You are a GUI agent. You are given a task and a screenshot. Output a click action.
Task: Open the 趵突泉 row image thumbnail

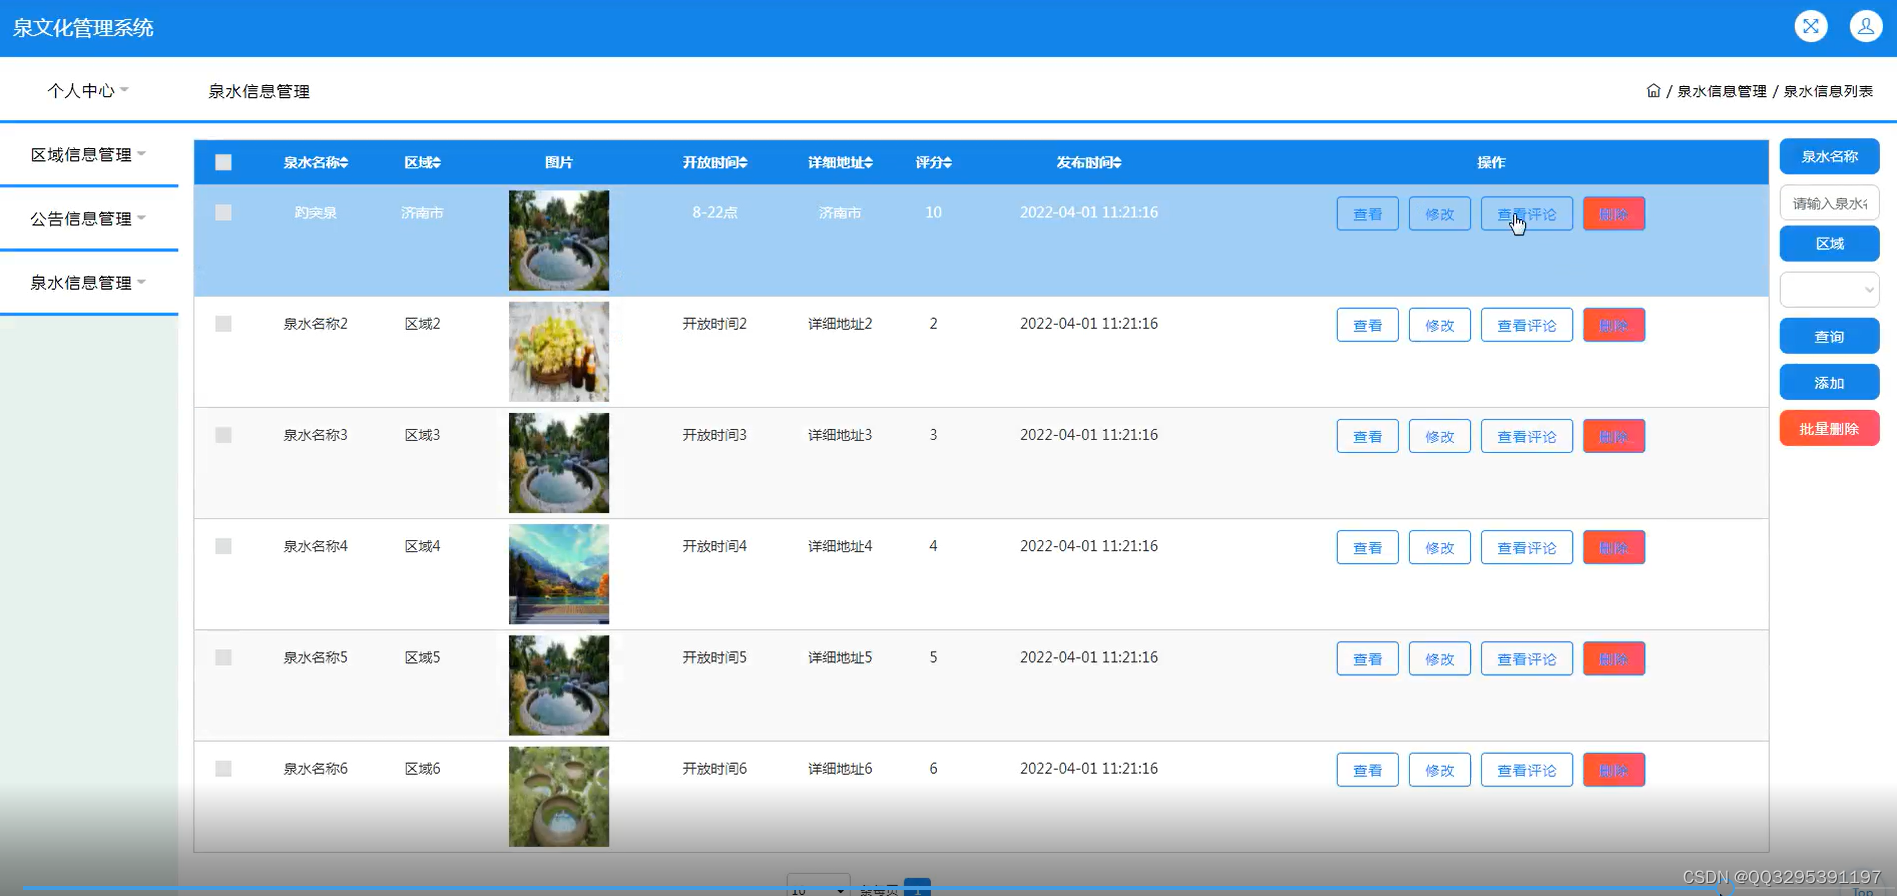pyautogui.click(x=558, y=240)
